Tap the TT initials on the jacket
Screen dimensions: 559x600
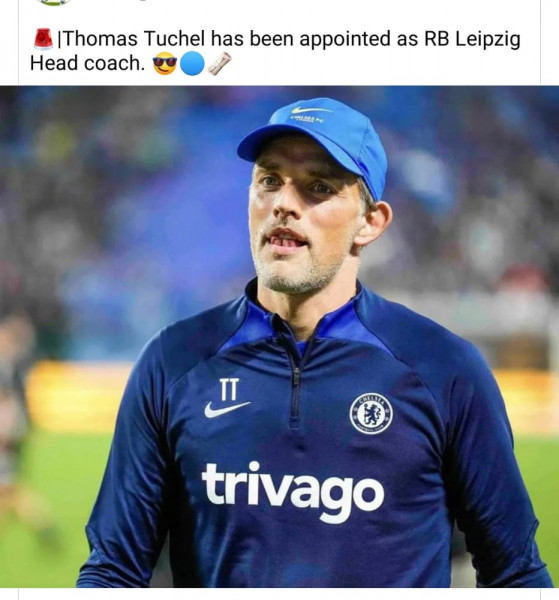229,389
